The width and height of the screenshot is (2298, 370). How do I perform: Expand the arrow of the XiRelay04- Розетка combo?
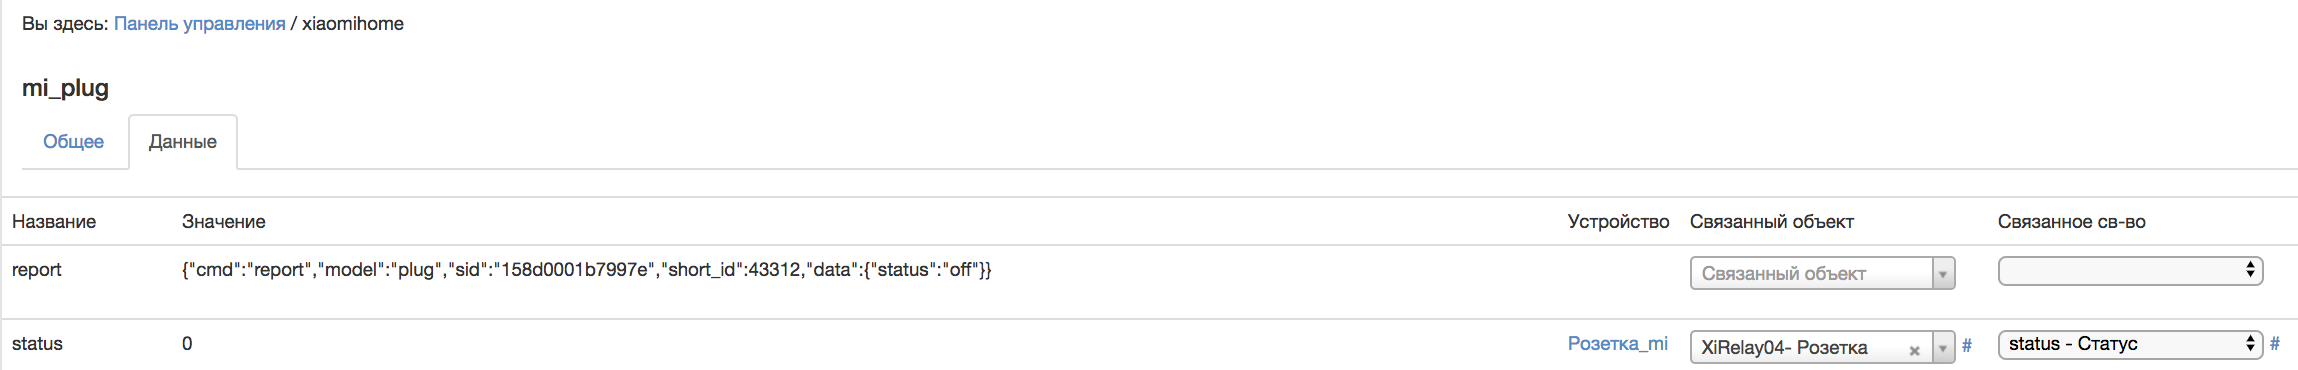[x=1943, y=348]
